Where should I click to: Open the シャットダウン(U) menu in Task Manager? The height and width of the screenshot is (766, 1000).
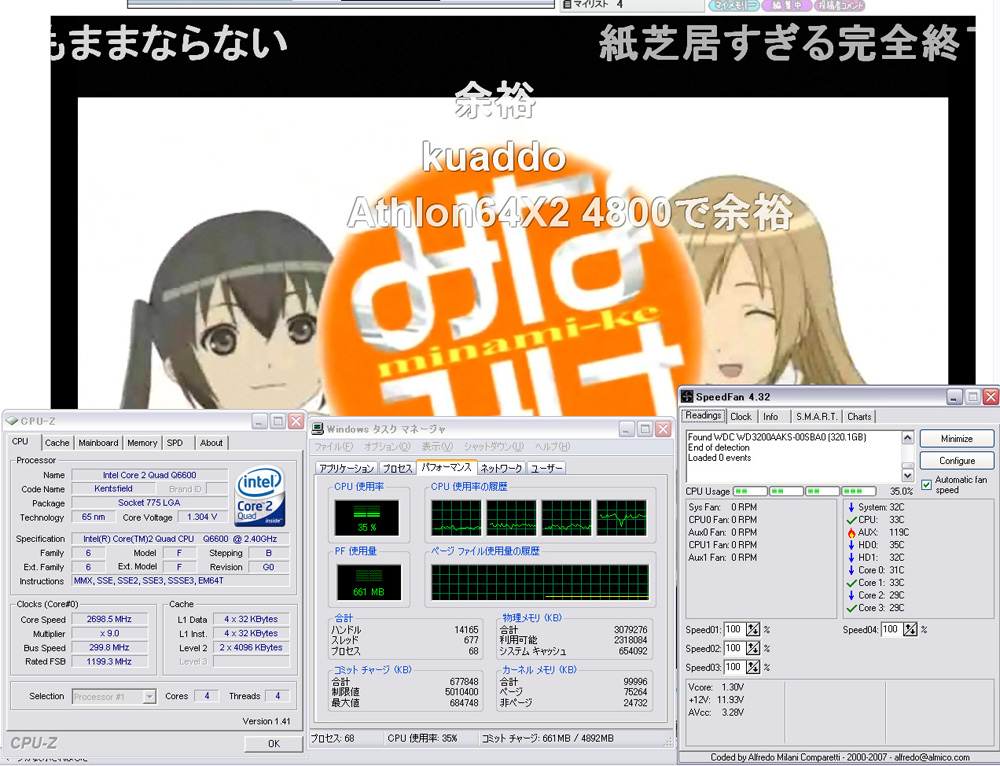pyautogui.click(x=494, y=446)
